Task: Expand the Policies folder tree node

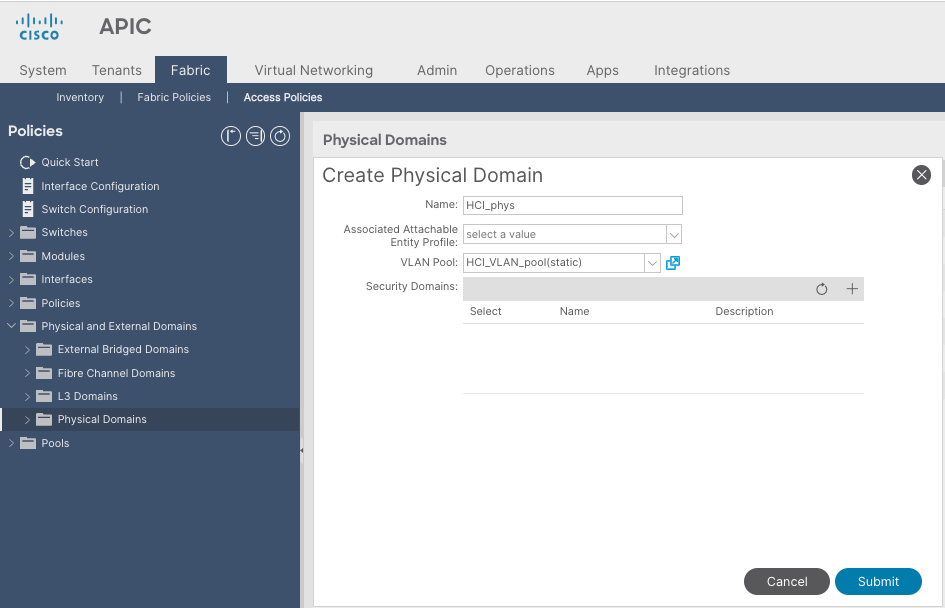Action: 11,303
